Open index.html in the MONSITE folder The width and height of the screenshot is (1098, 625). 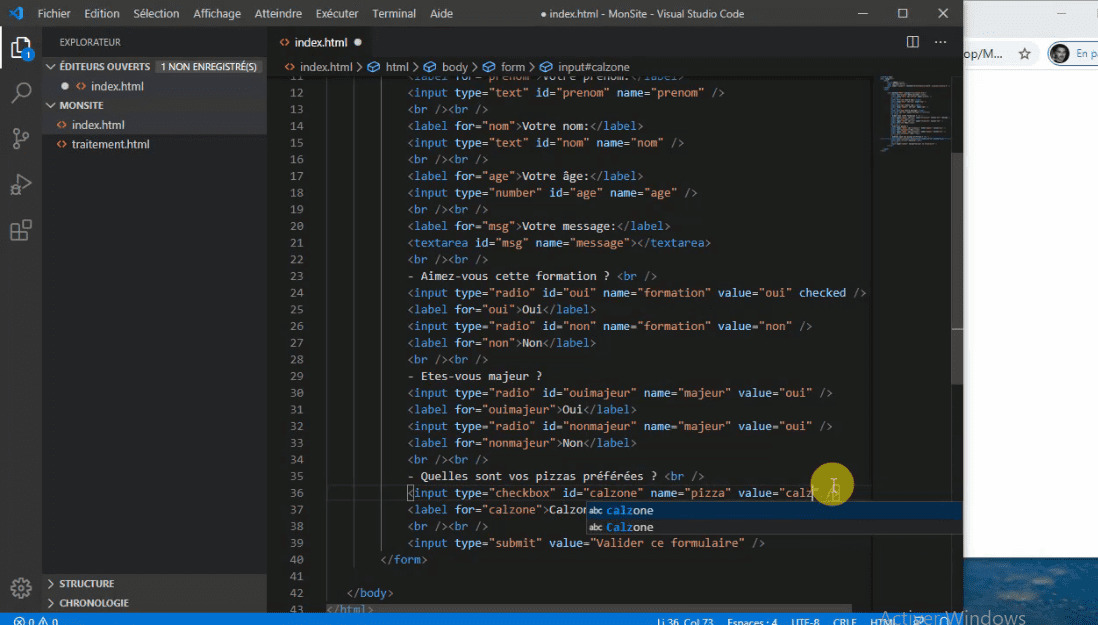pyautogui.click(x=98, y=125)
